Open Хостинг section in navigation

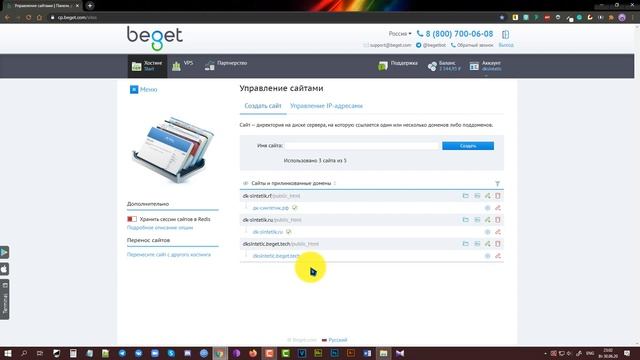[x=147, y=66]
